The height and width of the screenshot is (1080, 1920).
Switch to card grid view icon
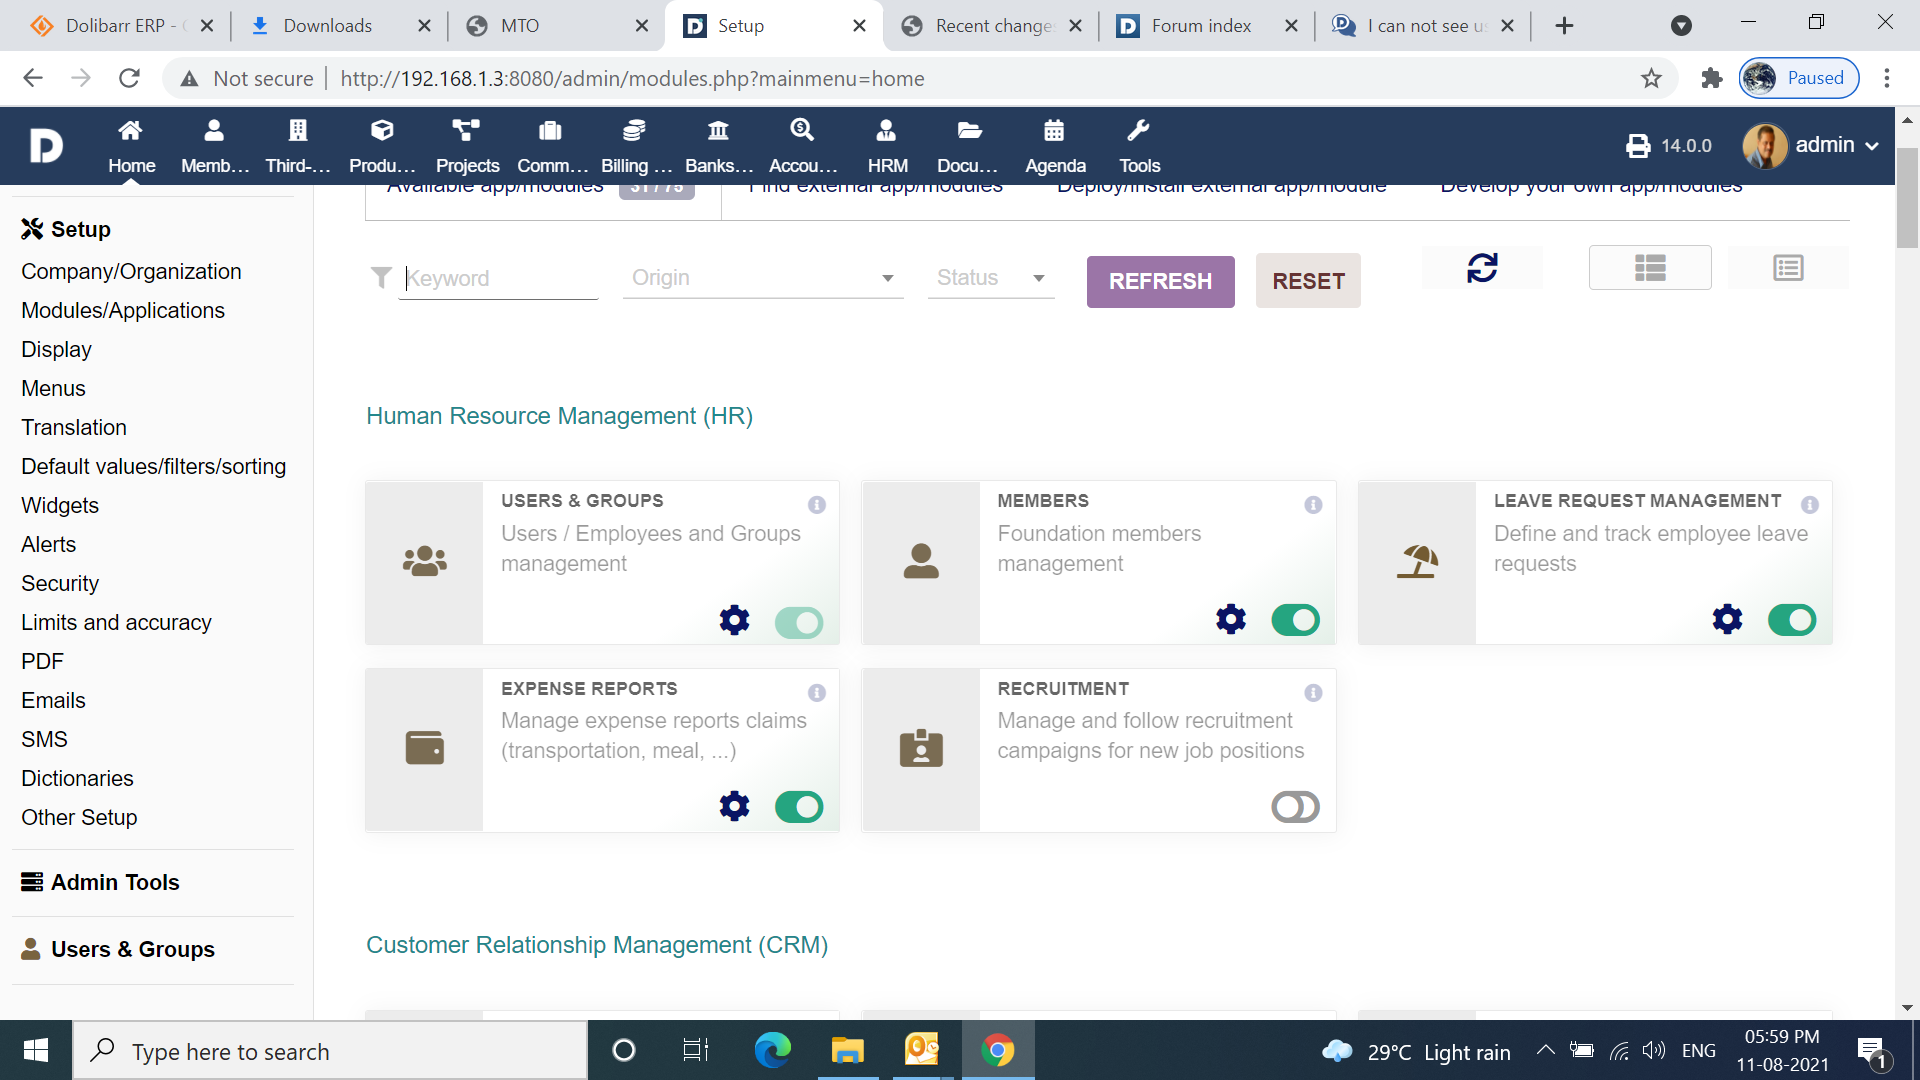1650,268
